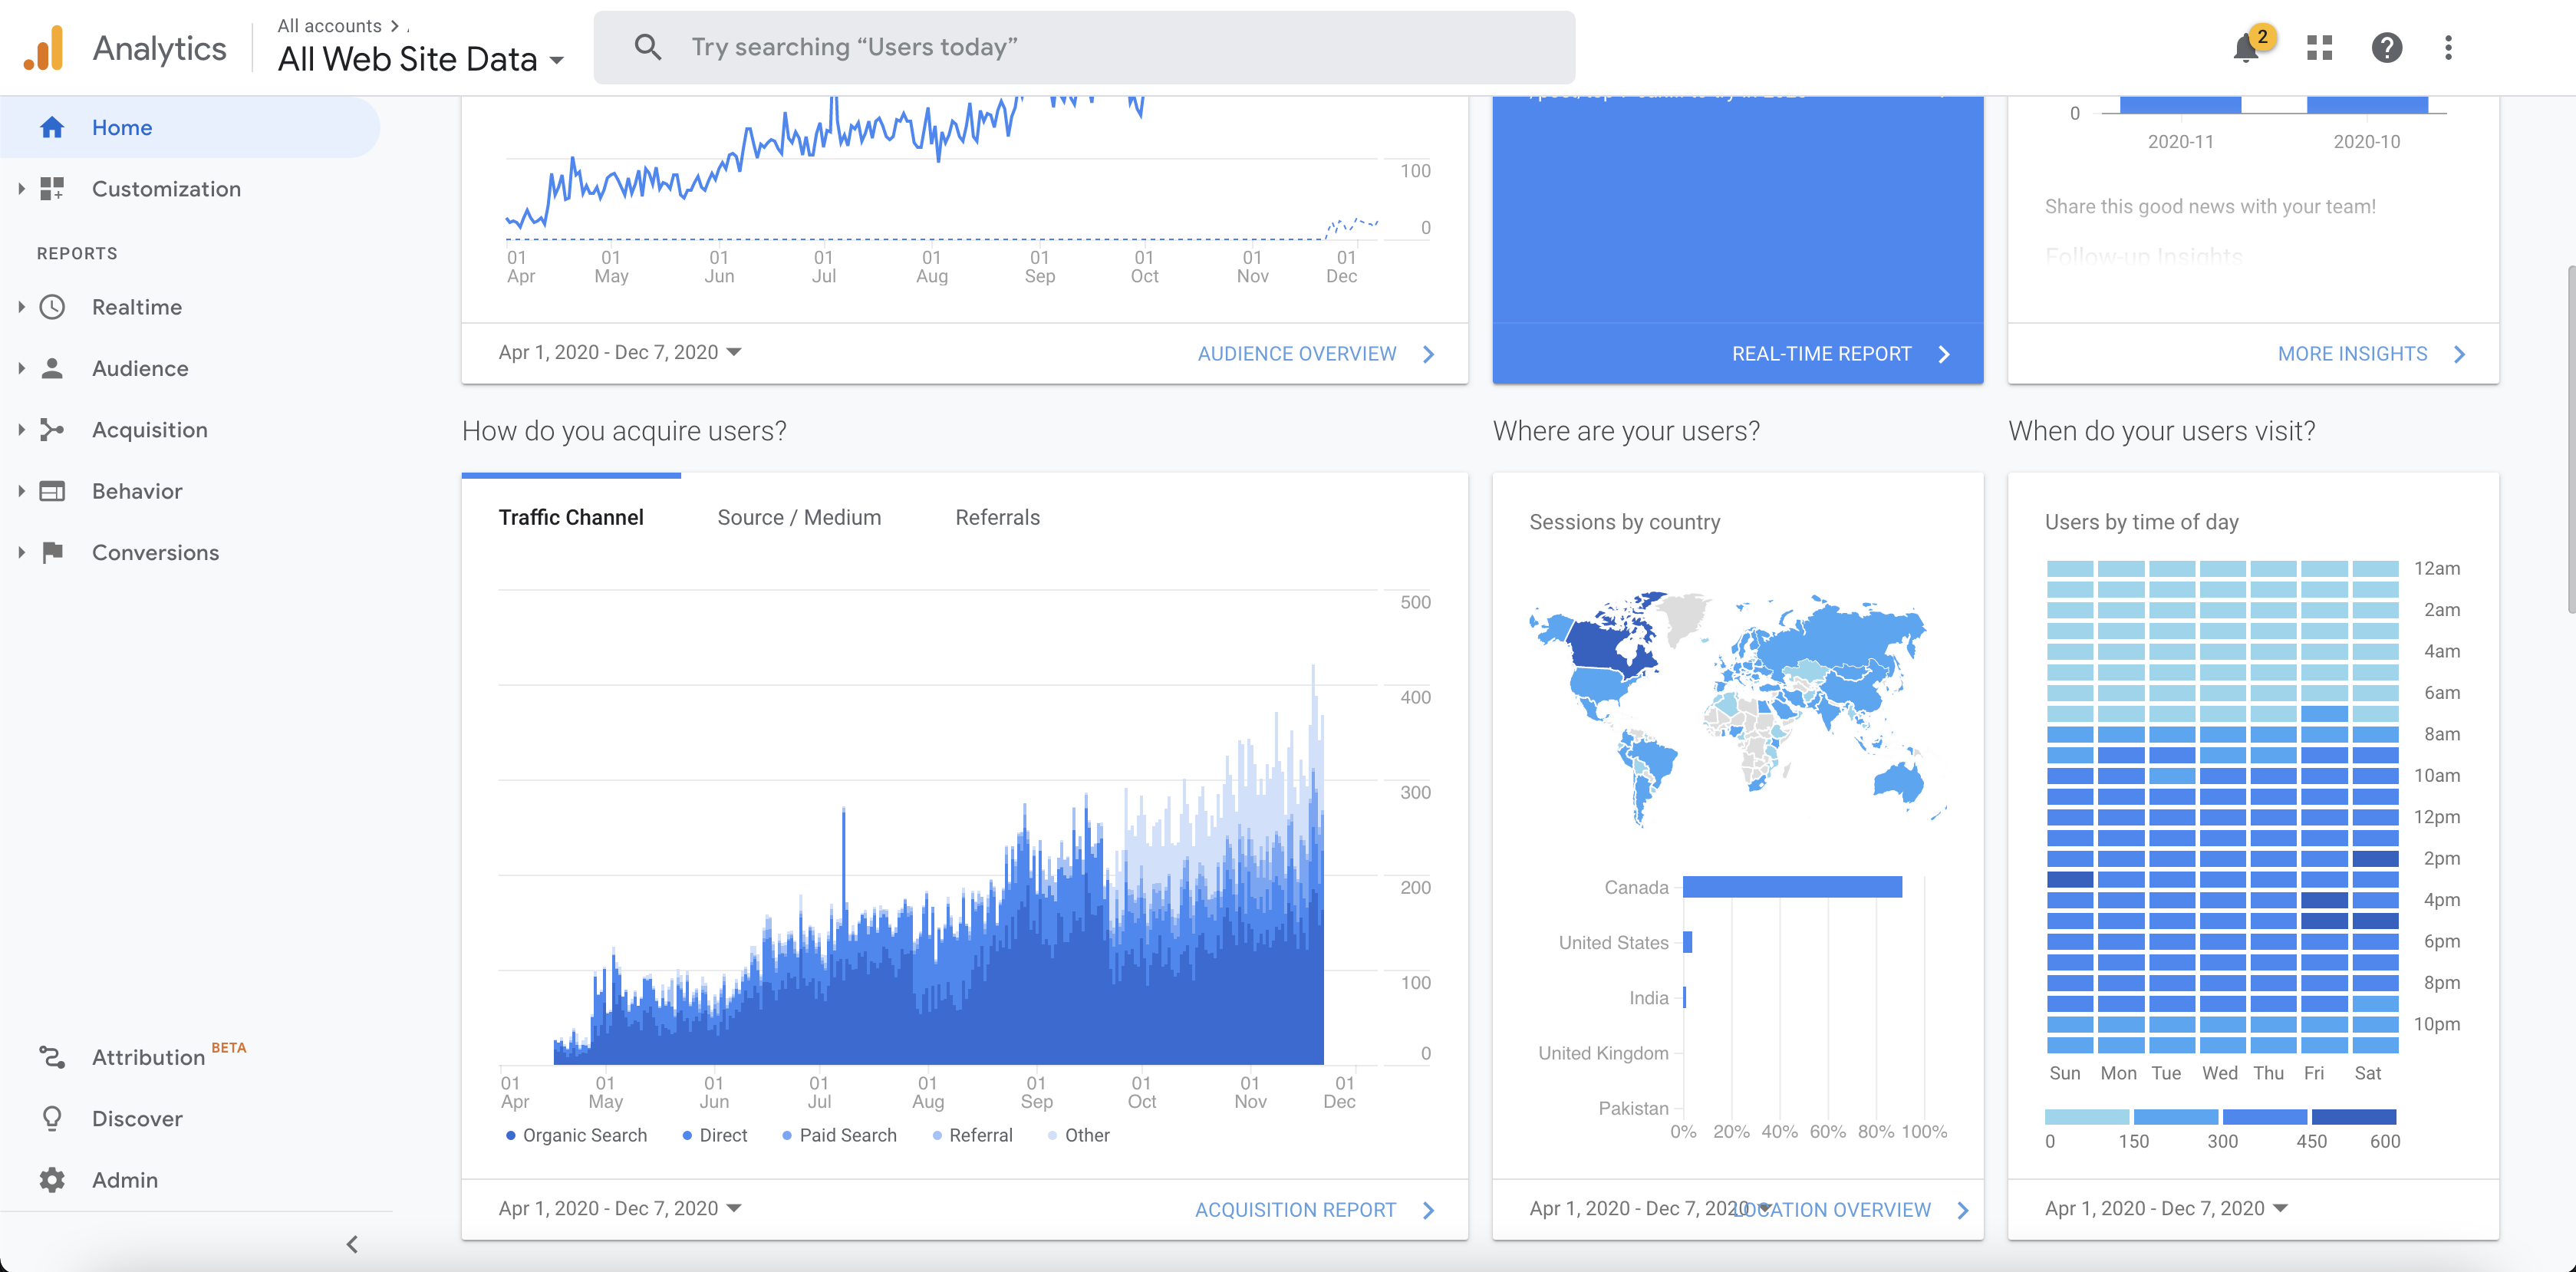The image size is (2576, 1272).
Task: Open the three-dot more options menu
Action: [x=2447, y=47]
